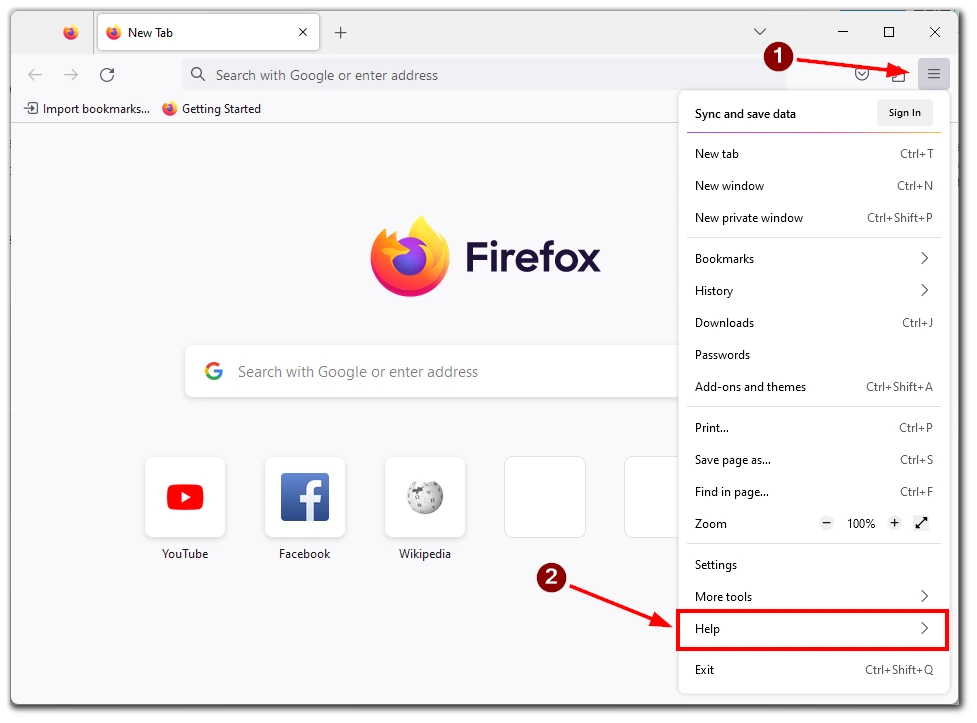Click the center page Google search box
This screenshot has height=723, width=977.
pyautogui.click(x=431, y=371)
